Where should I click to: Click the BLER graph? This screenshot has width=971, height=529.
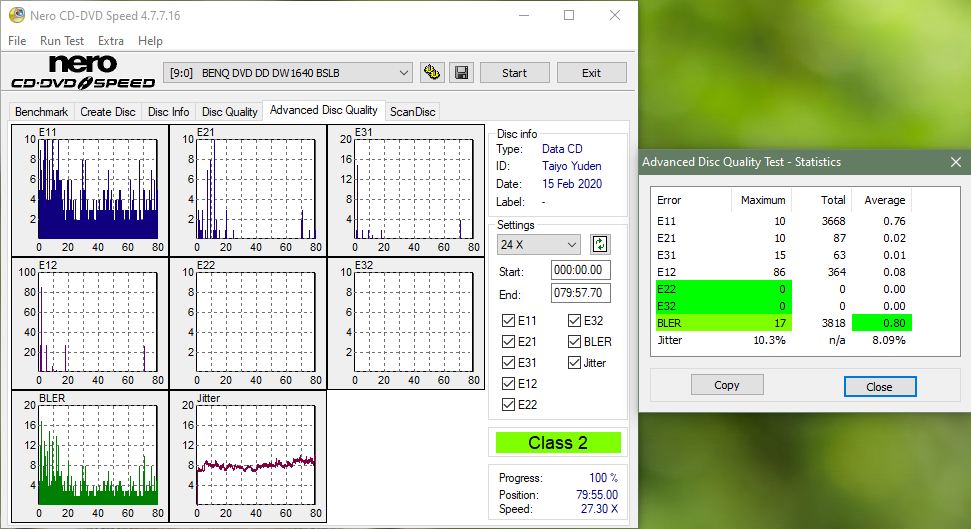coord(90,457)
